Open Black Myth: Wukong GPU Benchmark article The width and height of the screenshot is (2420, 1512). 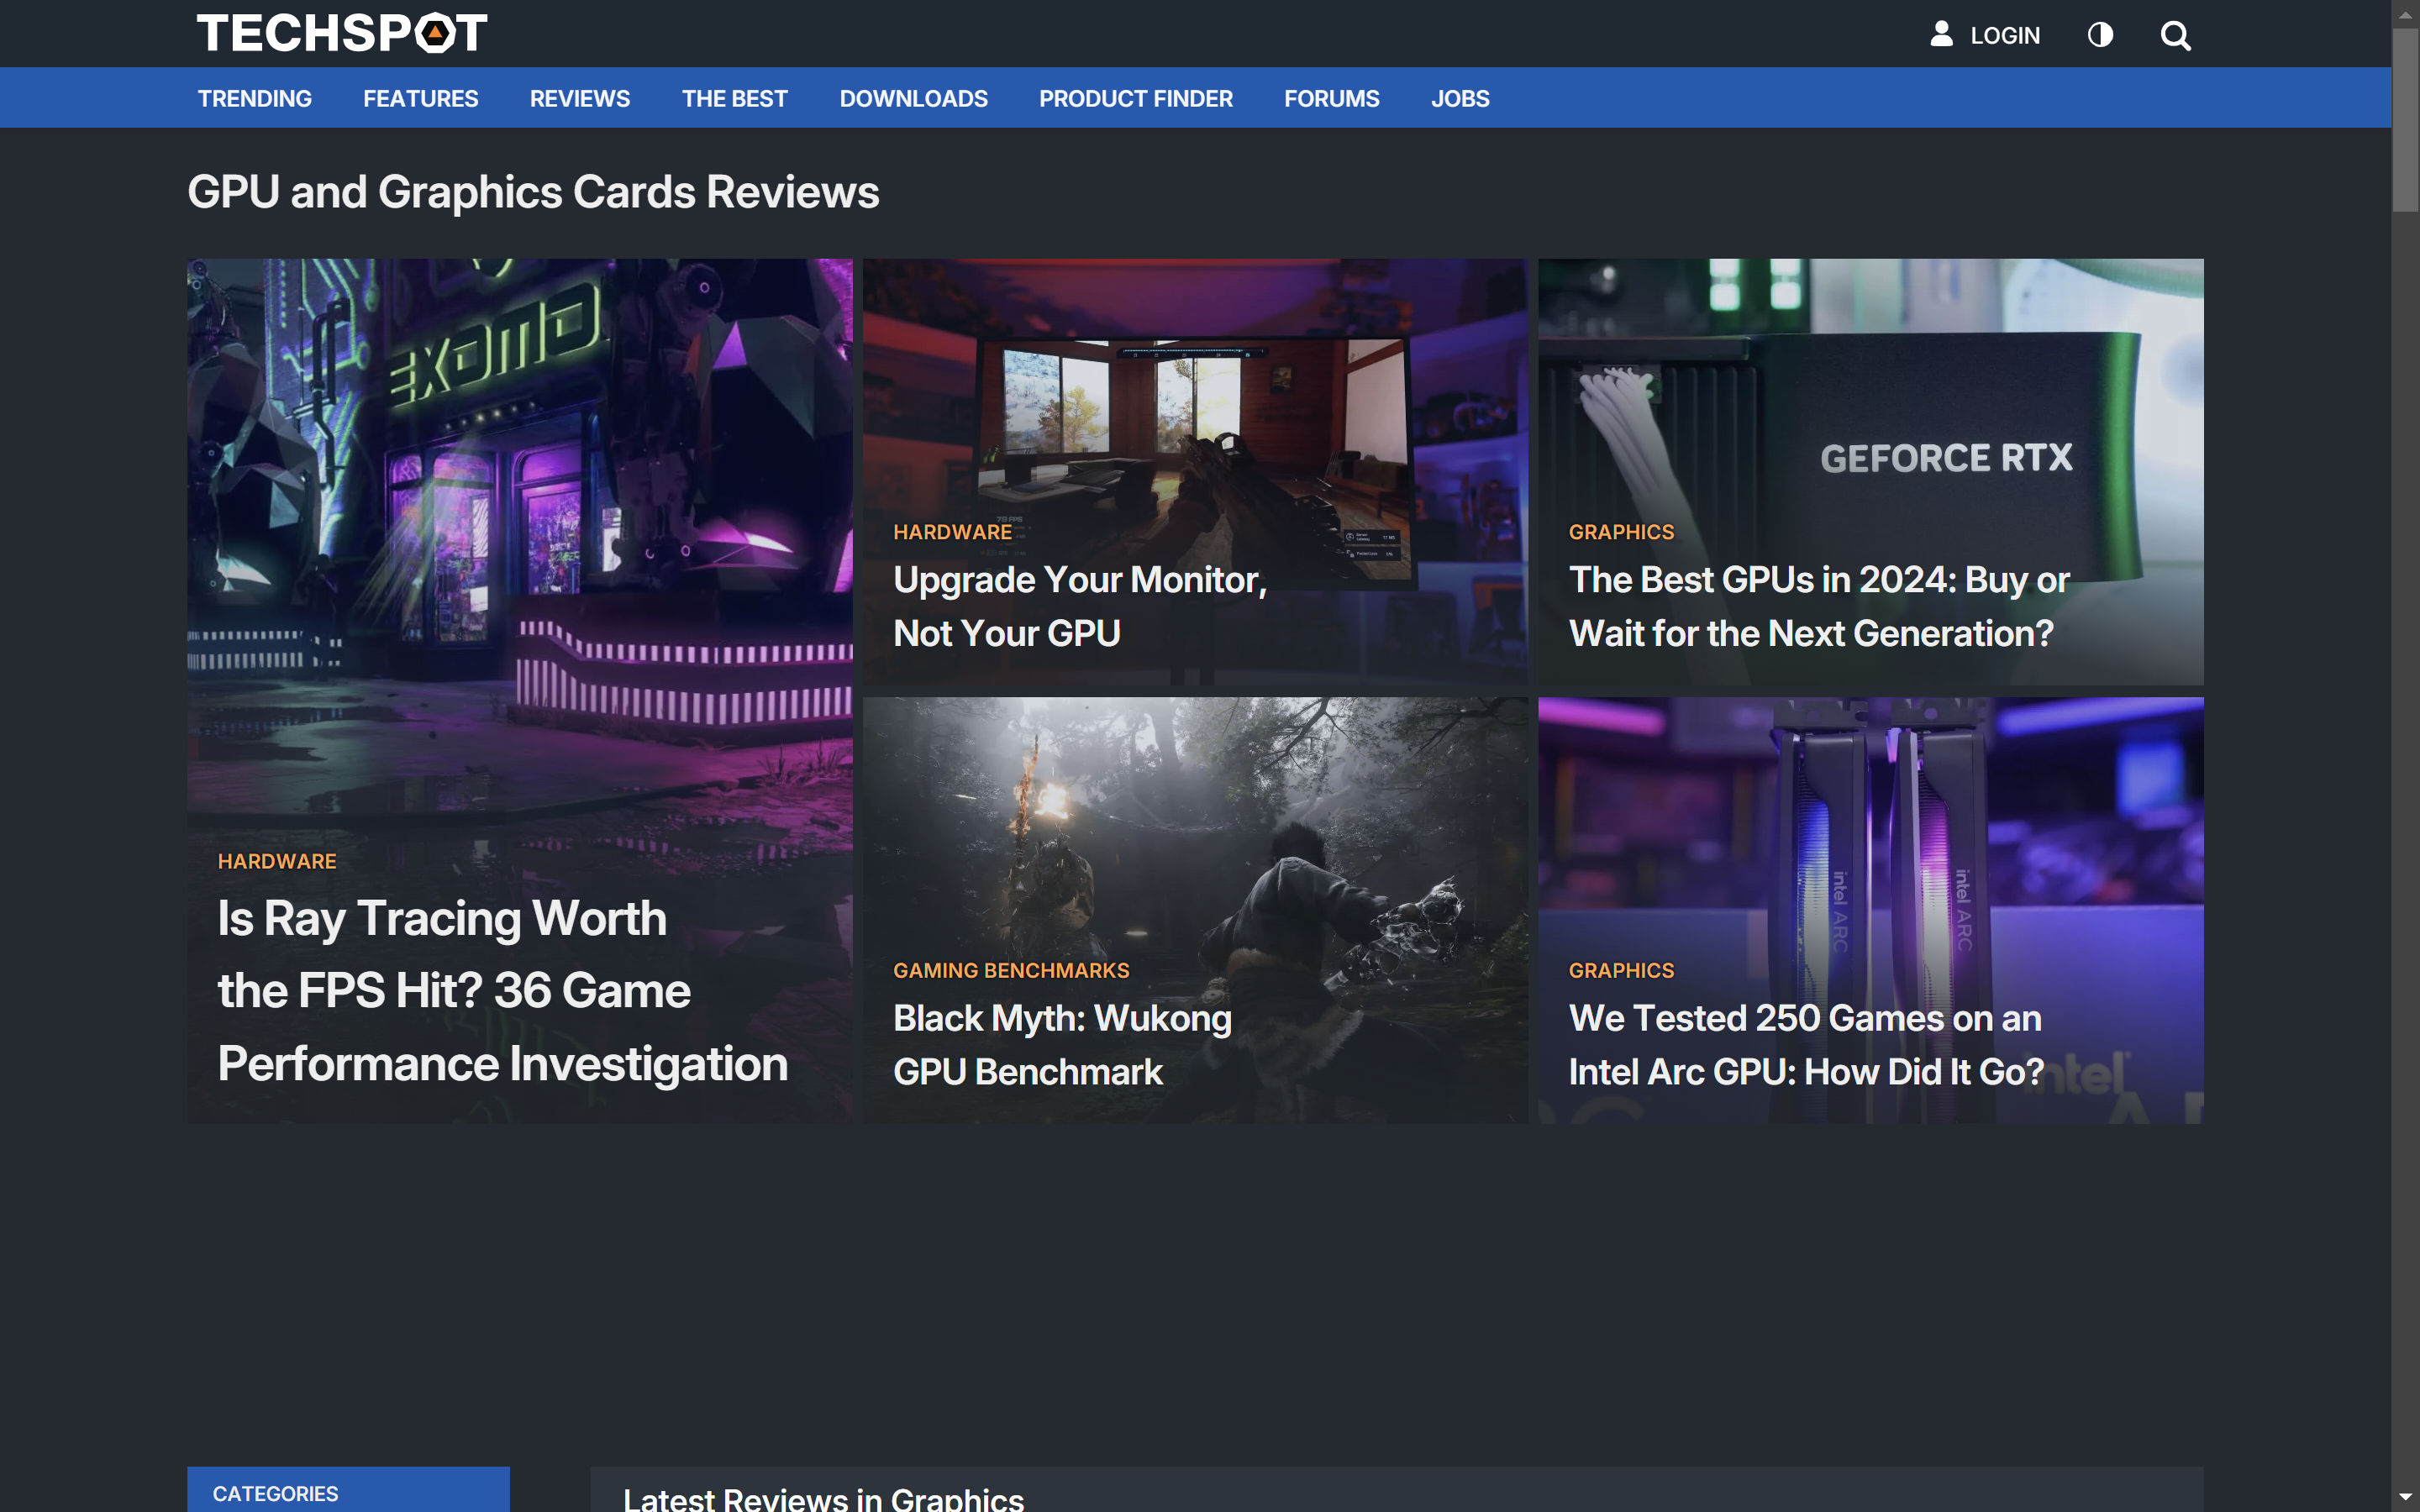coord(1062,1044)
